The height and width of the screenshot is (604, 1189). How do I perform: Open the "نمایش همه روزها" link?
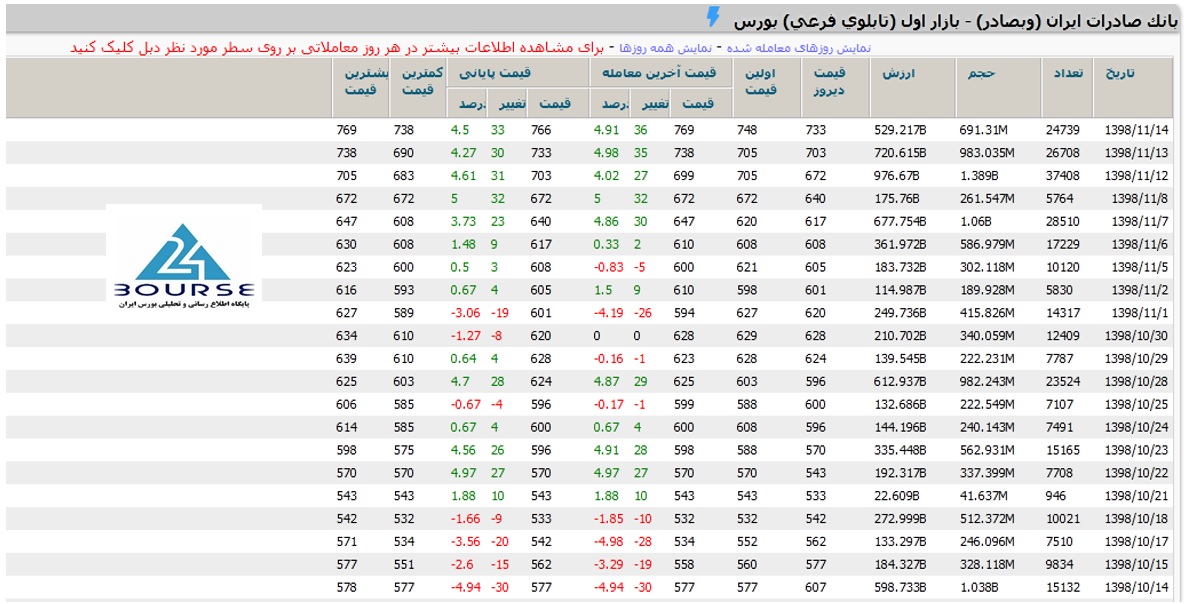[x=665, y=48]
